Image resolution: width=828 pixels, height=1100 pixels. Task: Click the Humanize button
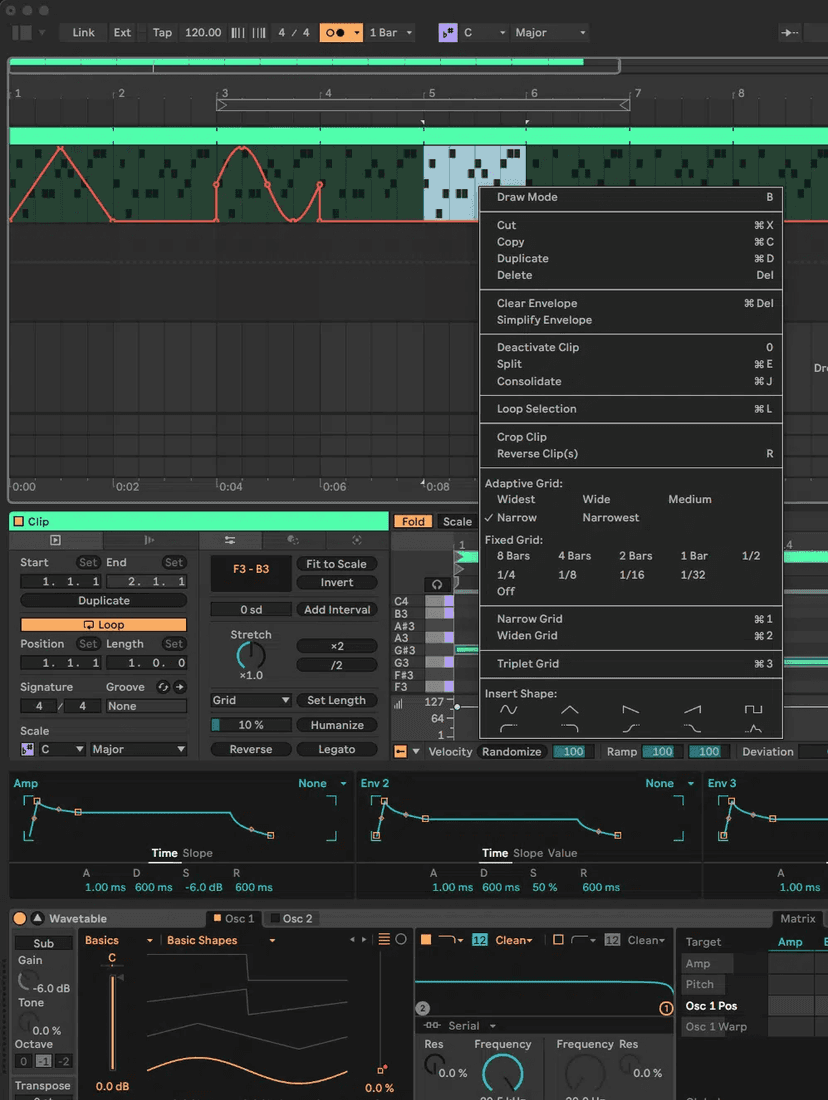337,725
